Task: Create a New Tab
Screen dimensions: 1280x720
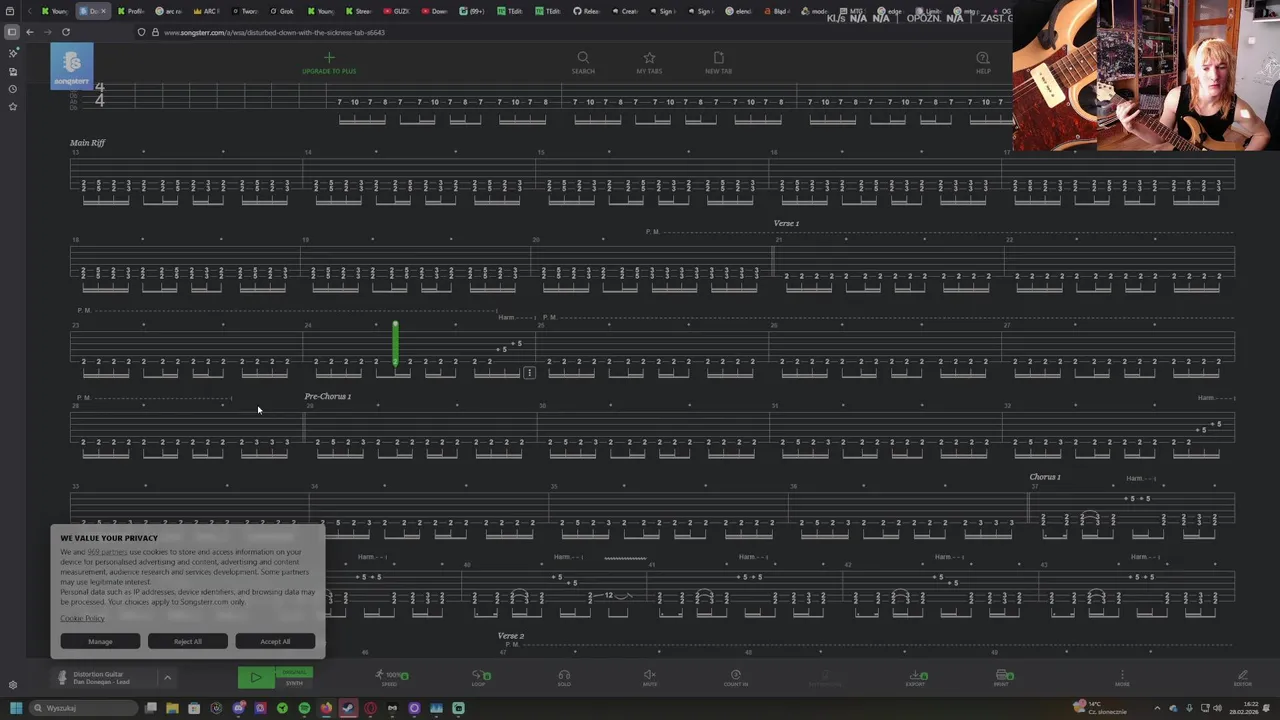Action: click(718, 63)
